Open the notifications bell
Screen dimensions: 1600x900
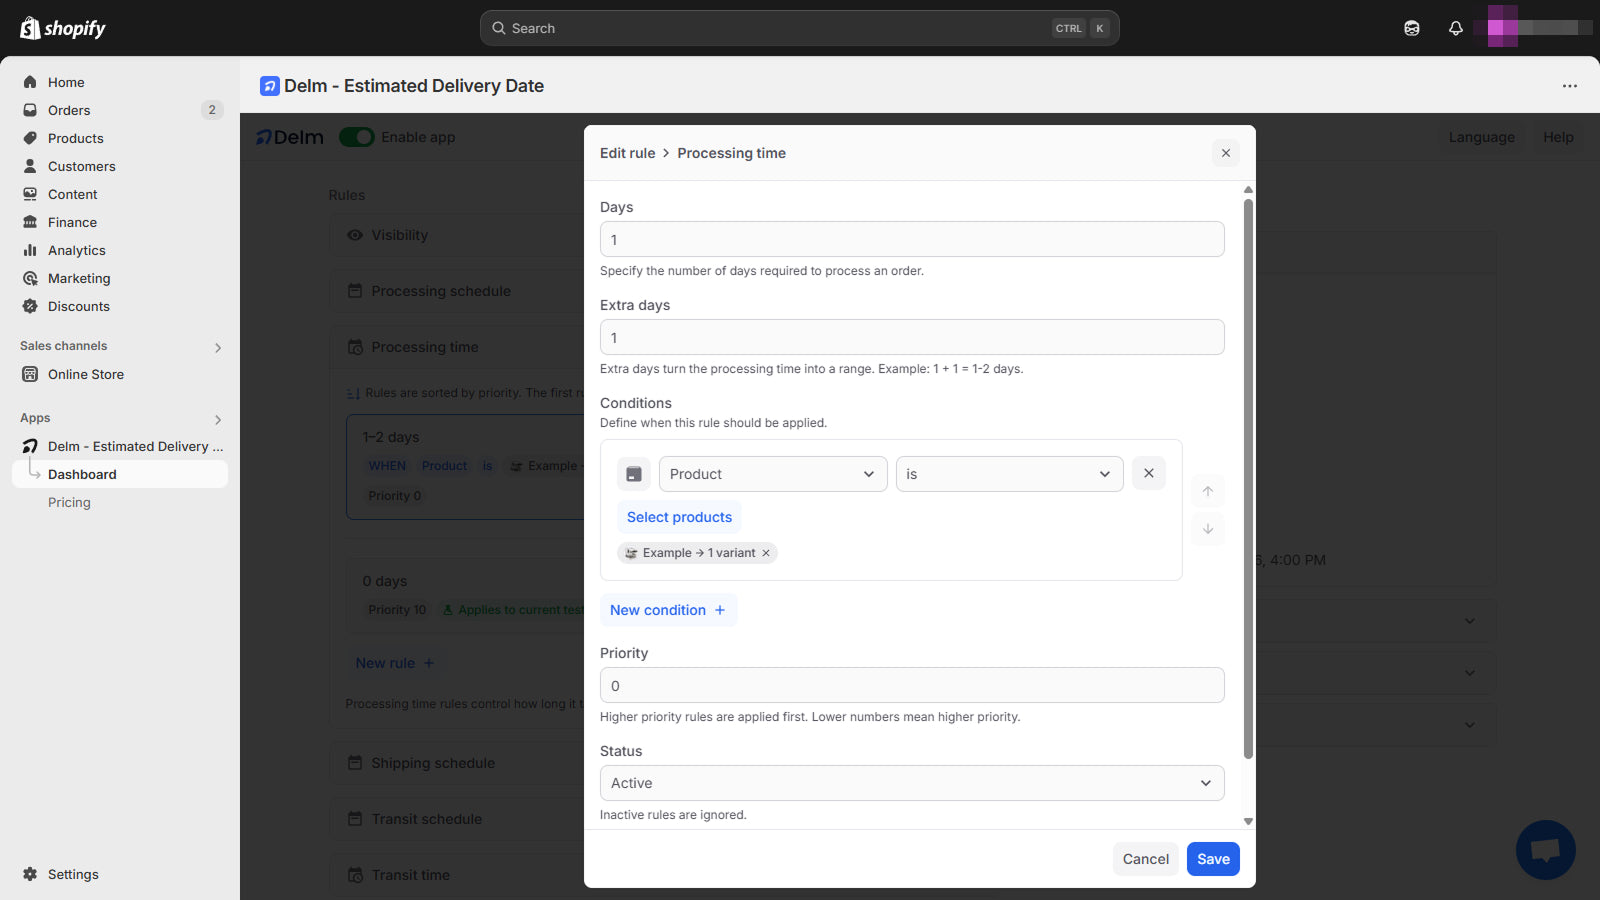[x=1456, y=28]
